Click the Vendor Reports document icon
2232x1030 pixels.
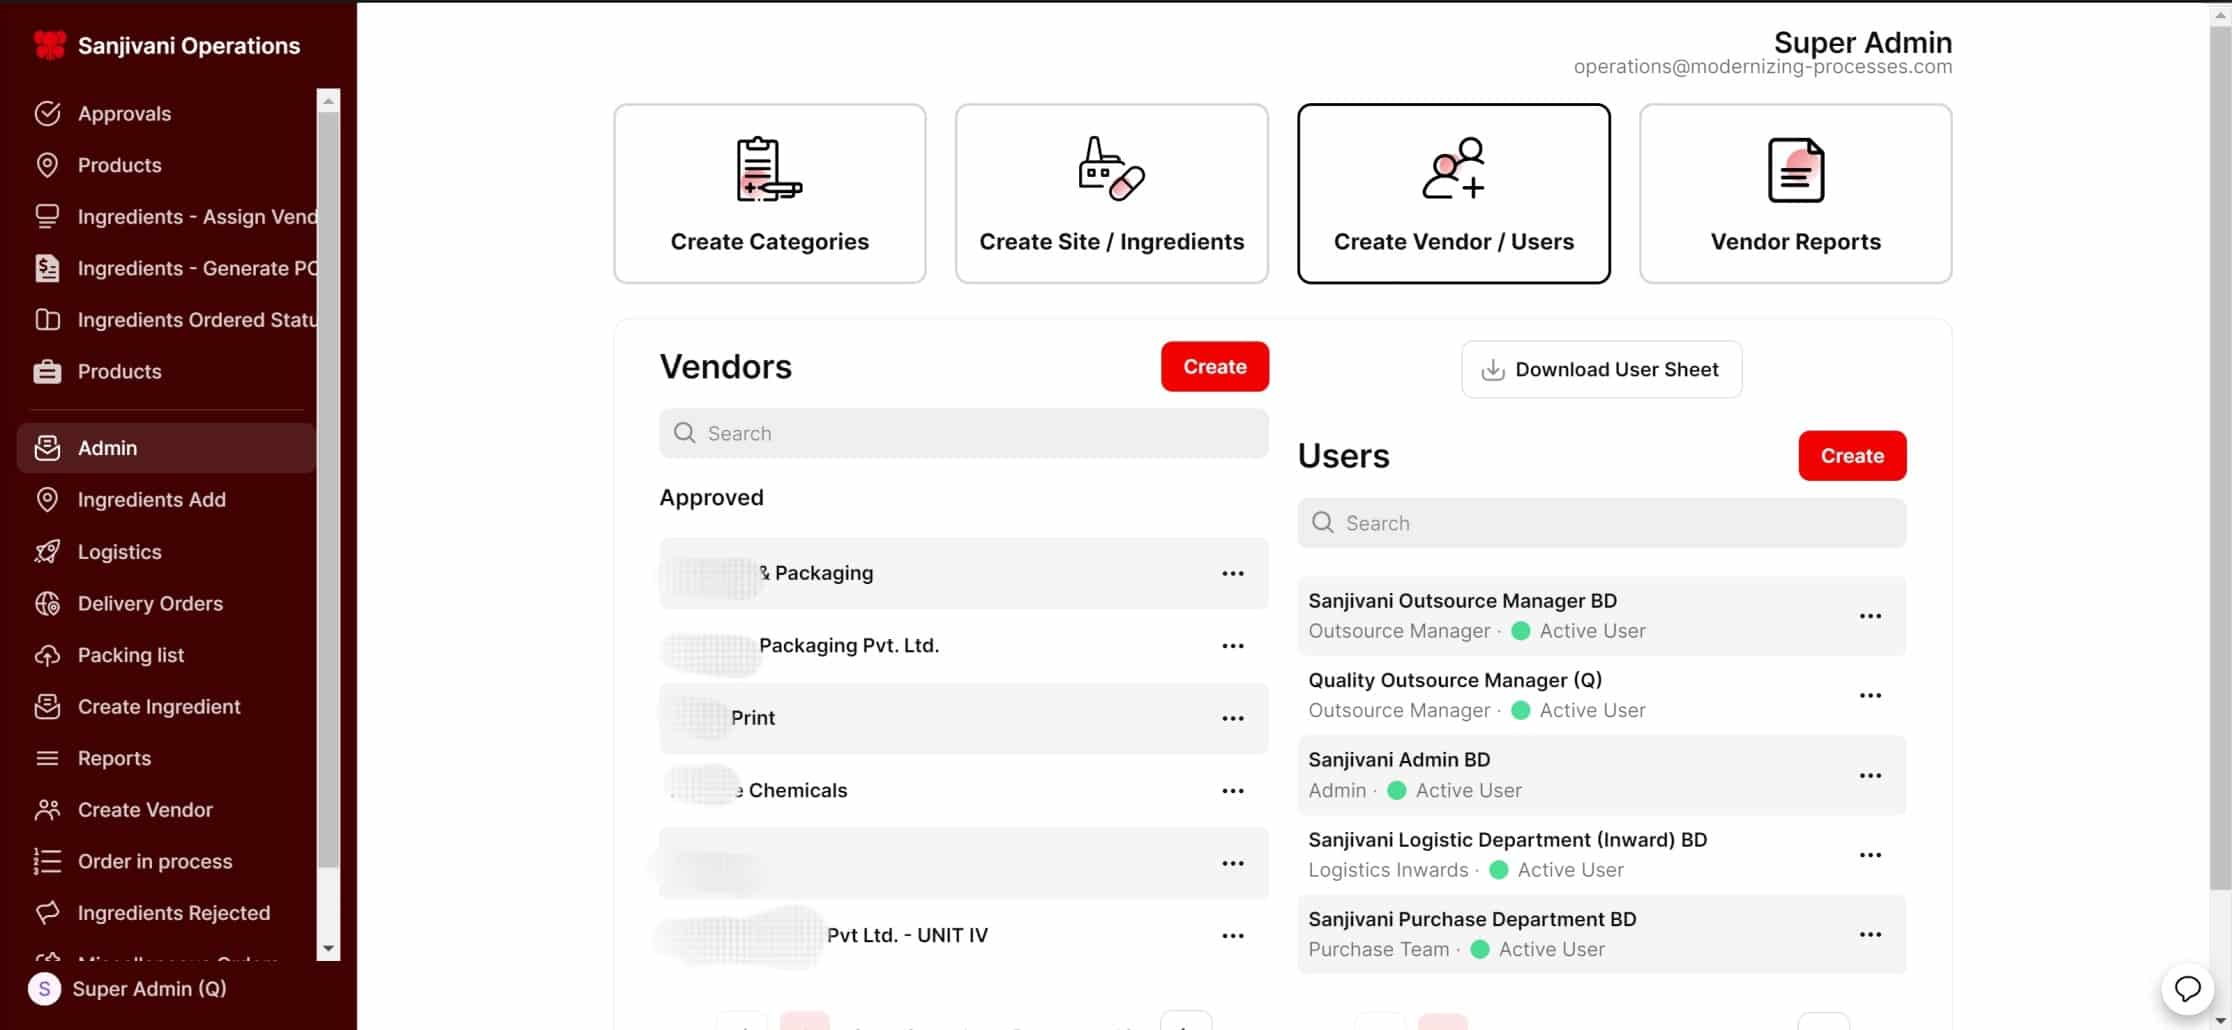pos(1795,169)
